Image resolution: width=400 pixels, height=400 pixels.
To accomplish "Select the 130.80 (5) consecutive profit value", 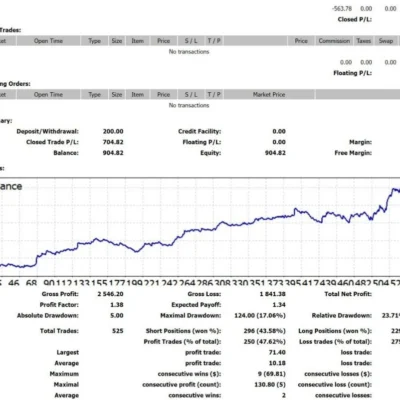I will click(x=270, y=385).
